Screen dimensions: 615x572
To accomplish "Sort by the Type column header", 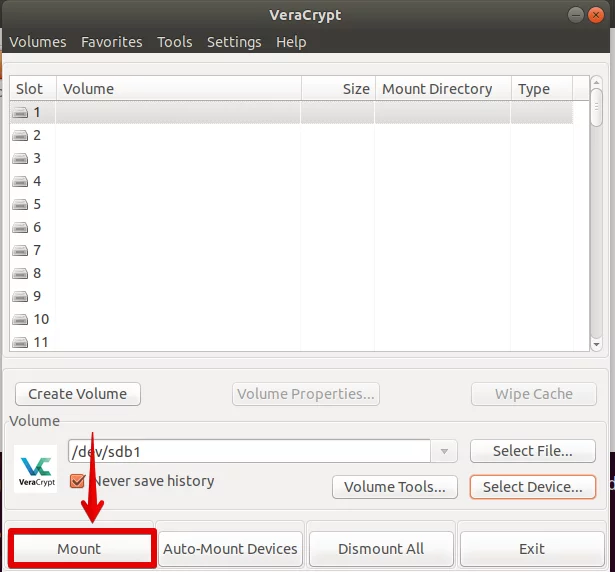I will pyautogui.click(x=542, y=89).
